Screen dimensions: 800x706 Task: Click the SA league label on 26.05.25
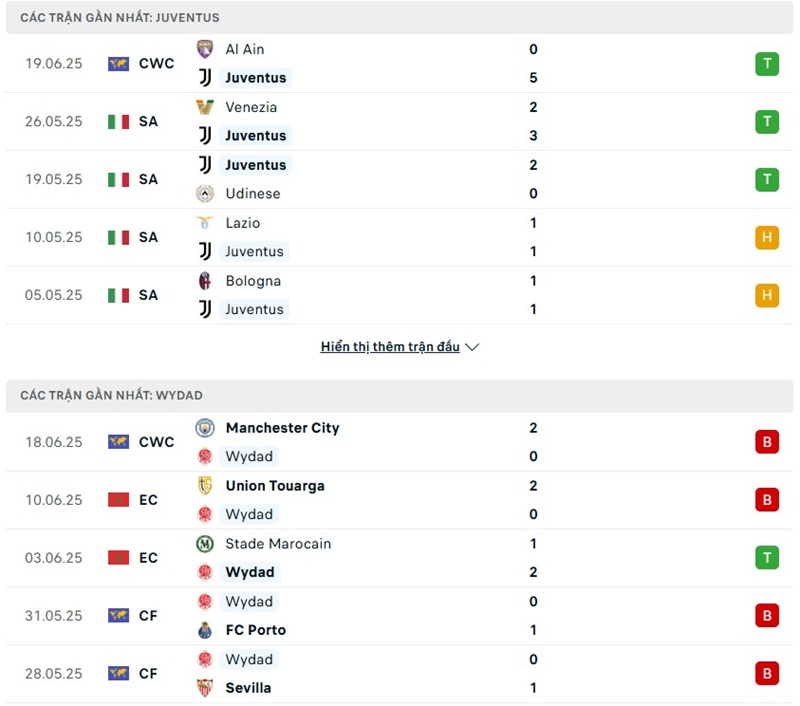(x=147, y=121)
